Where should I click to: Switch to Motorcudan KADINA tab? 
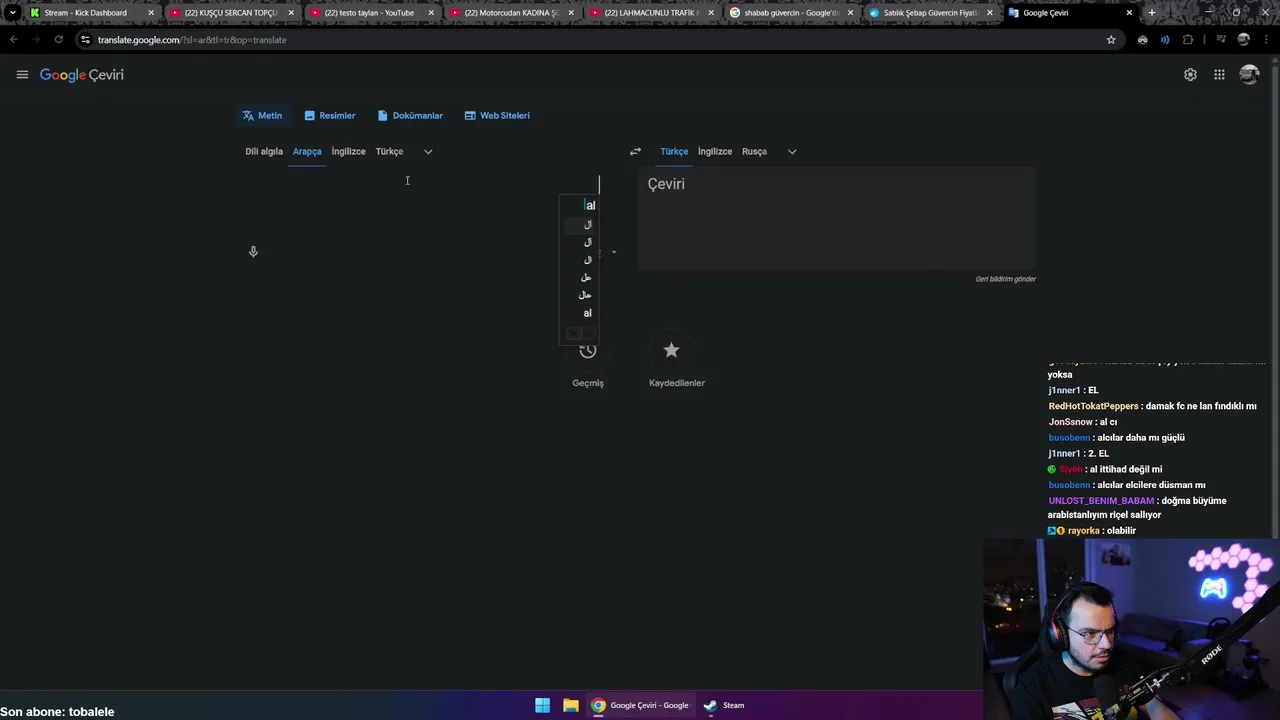(x=509, y=13)
